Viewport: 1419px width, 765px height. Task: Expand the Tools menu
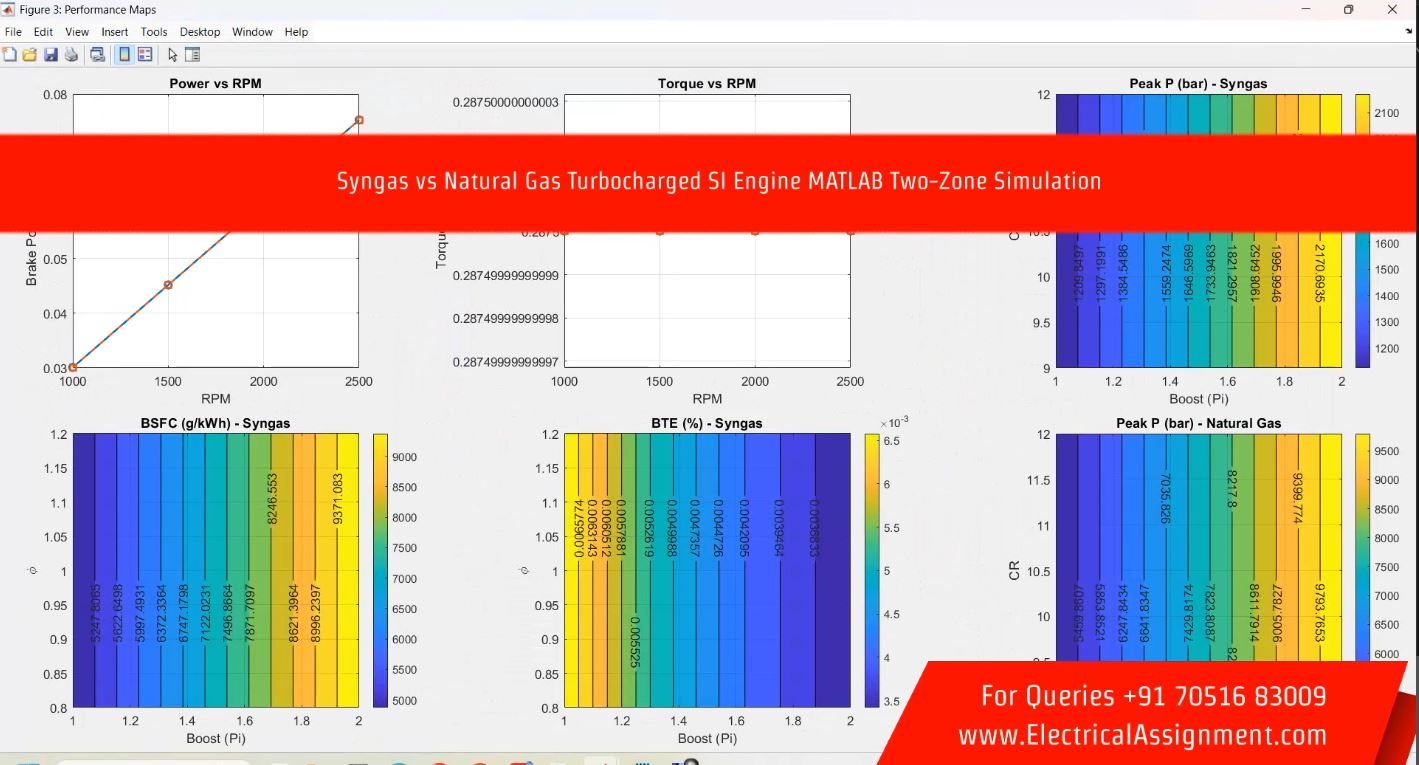(154, 32)
